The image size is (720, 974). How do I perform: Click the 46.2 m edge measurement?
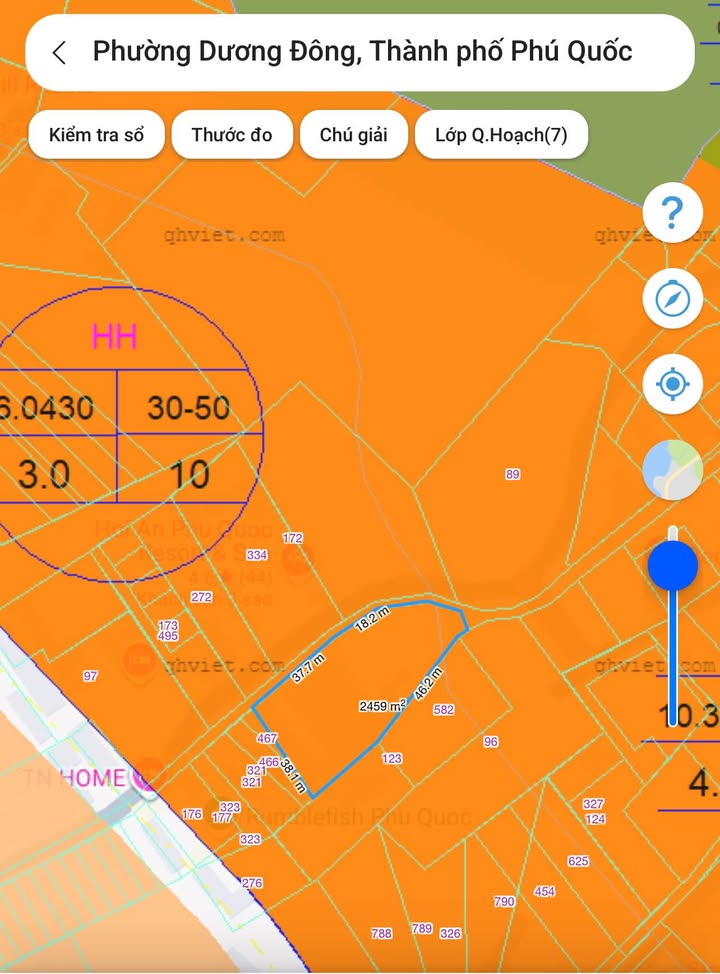click(x=428, y=683)
